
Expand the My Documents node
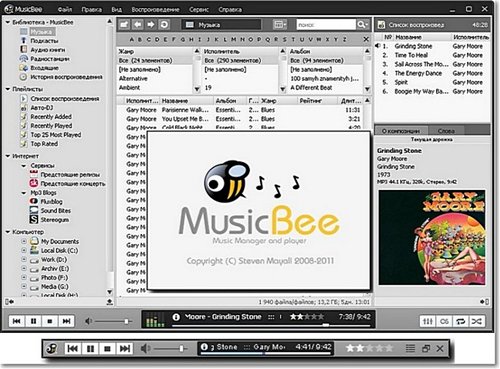24,241
